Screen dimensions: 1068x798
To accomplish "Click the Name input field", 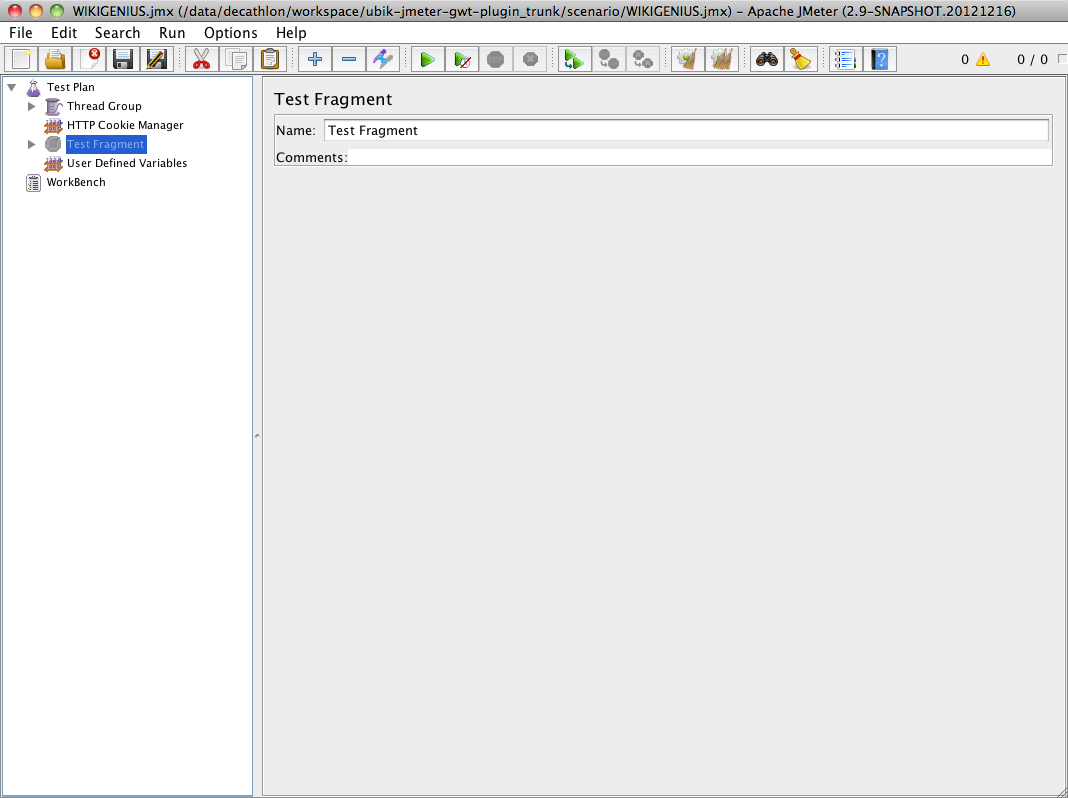I will [x=686, y=130].
